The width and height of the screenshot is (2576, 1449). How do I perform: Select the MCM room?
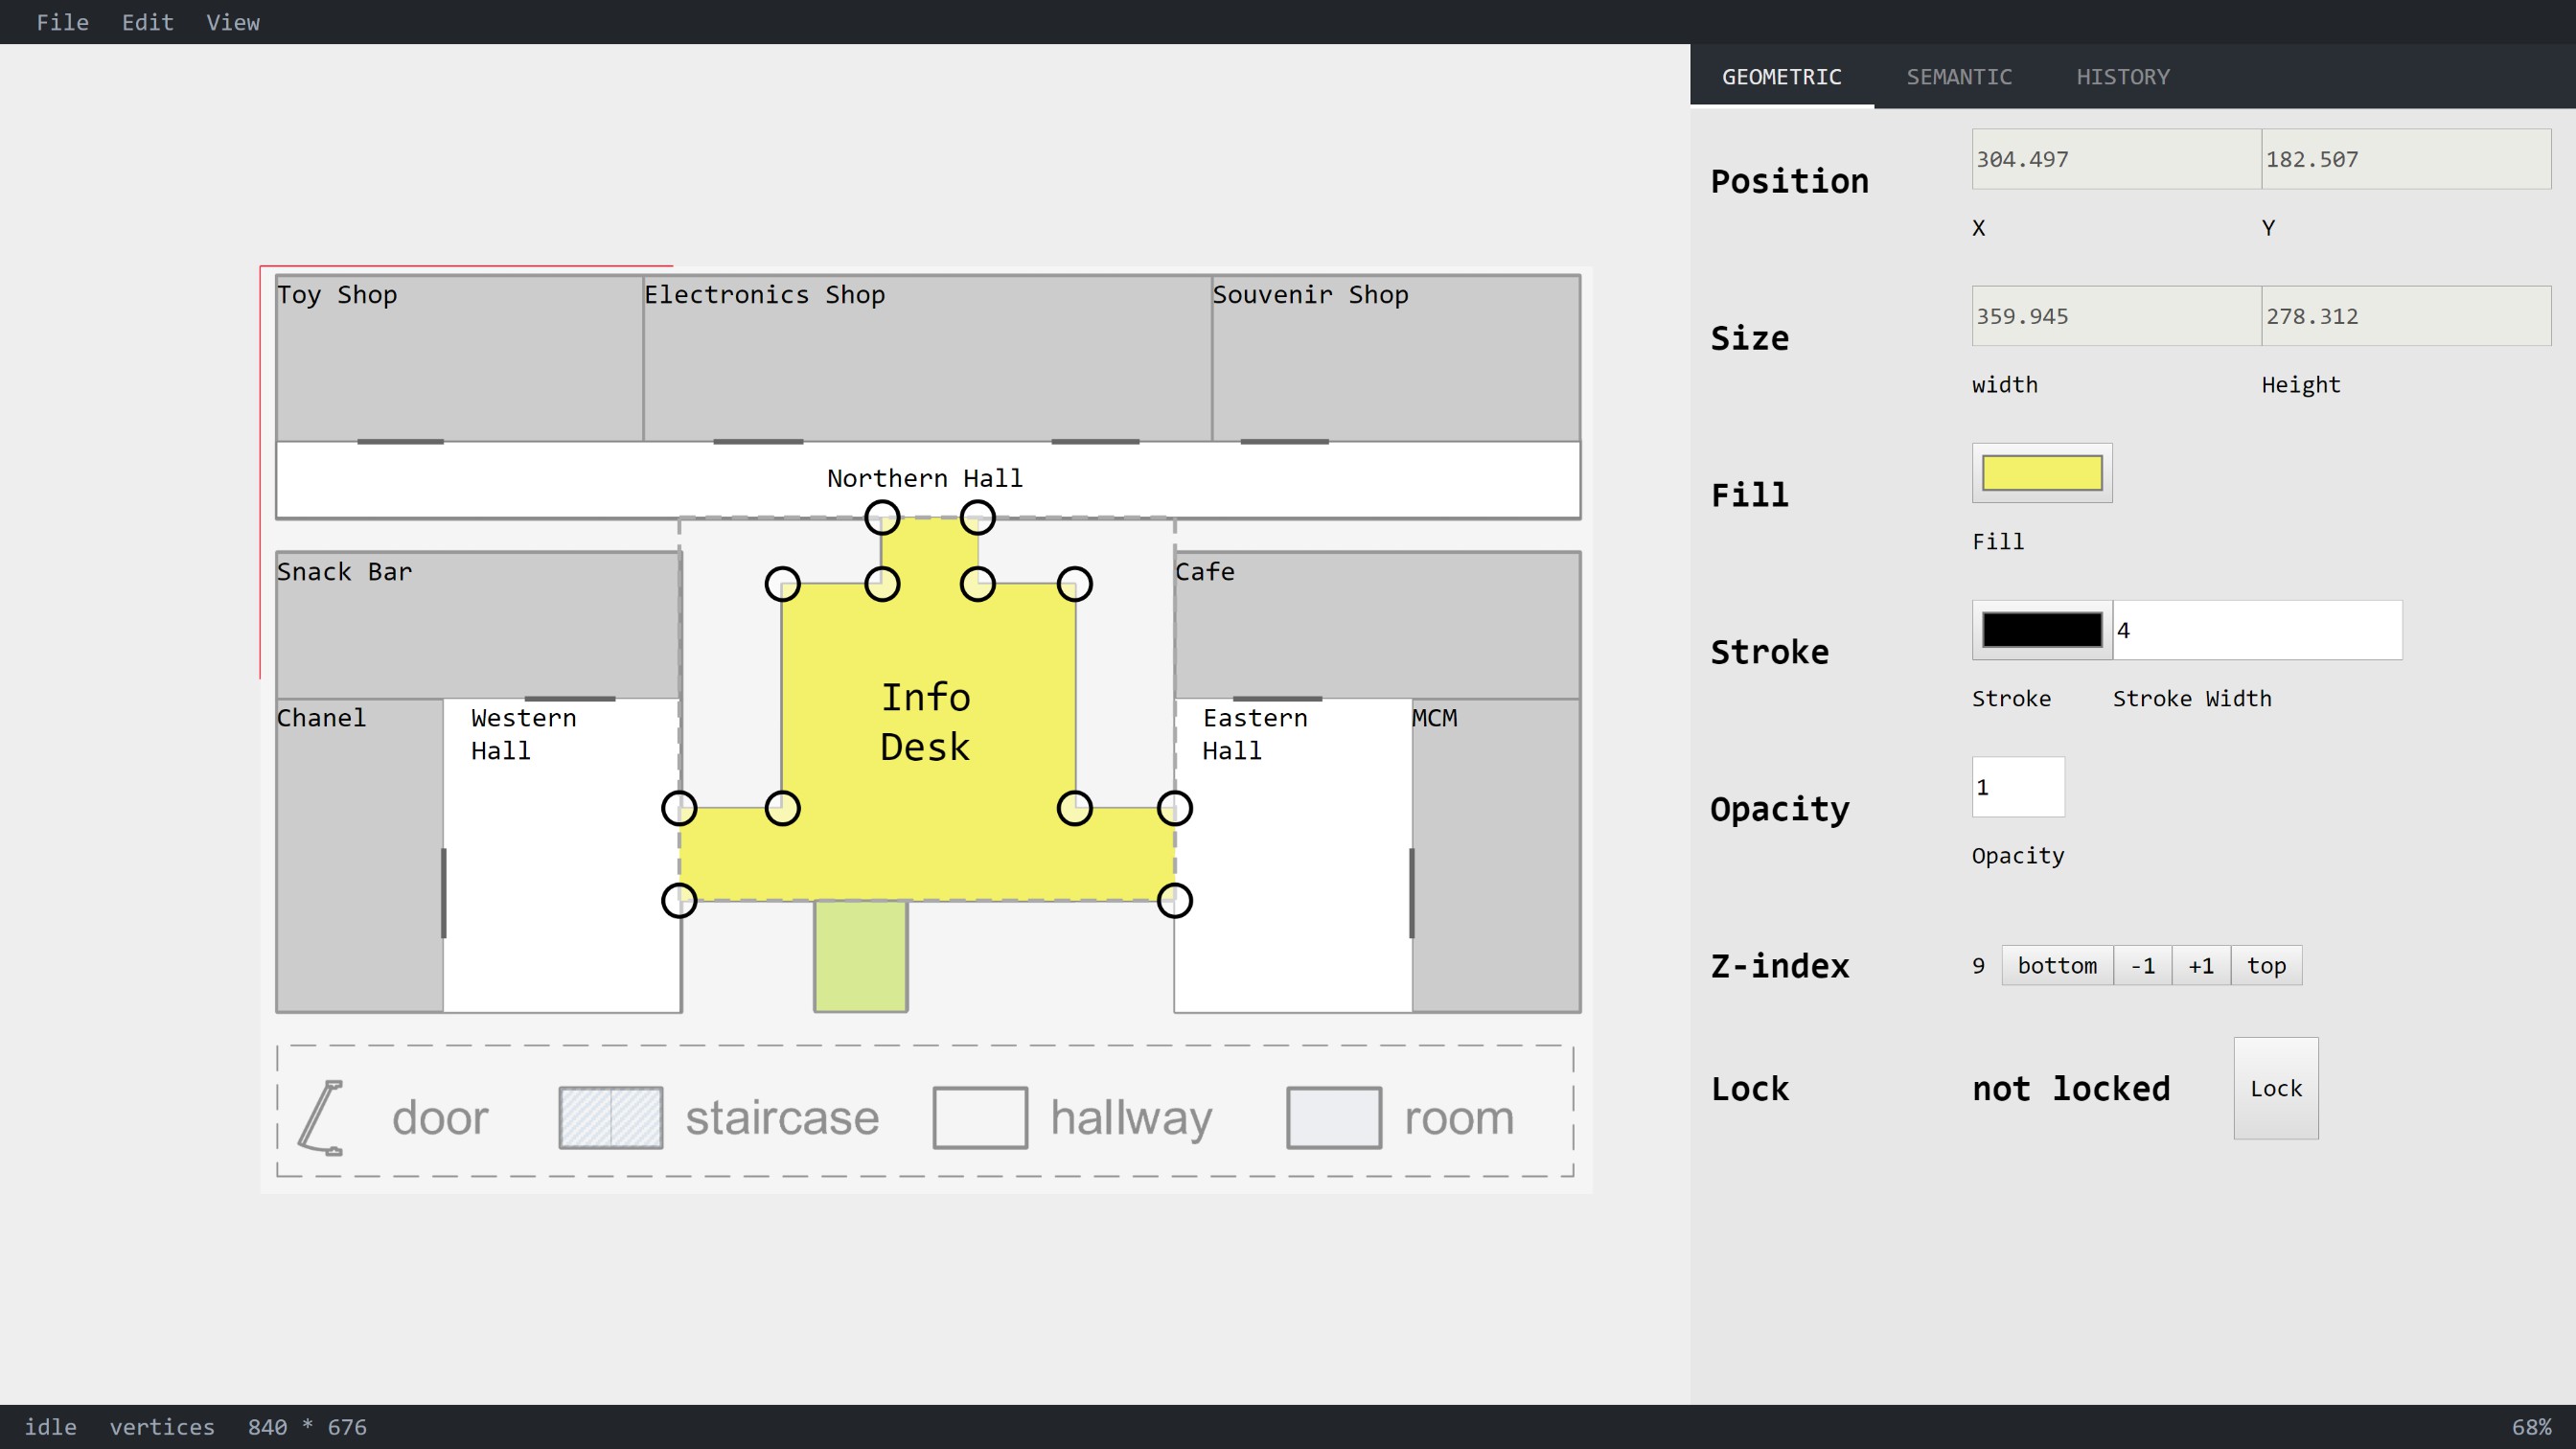pos(1496,856)
